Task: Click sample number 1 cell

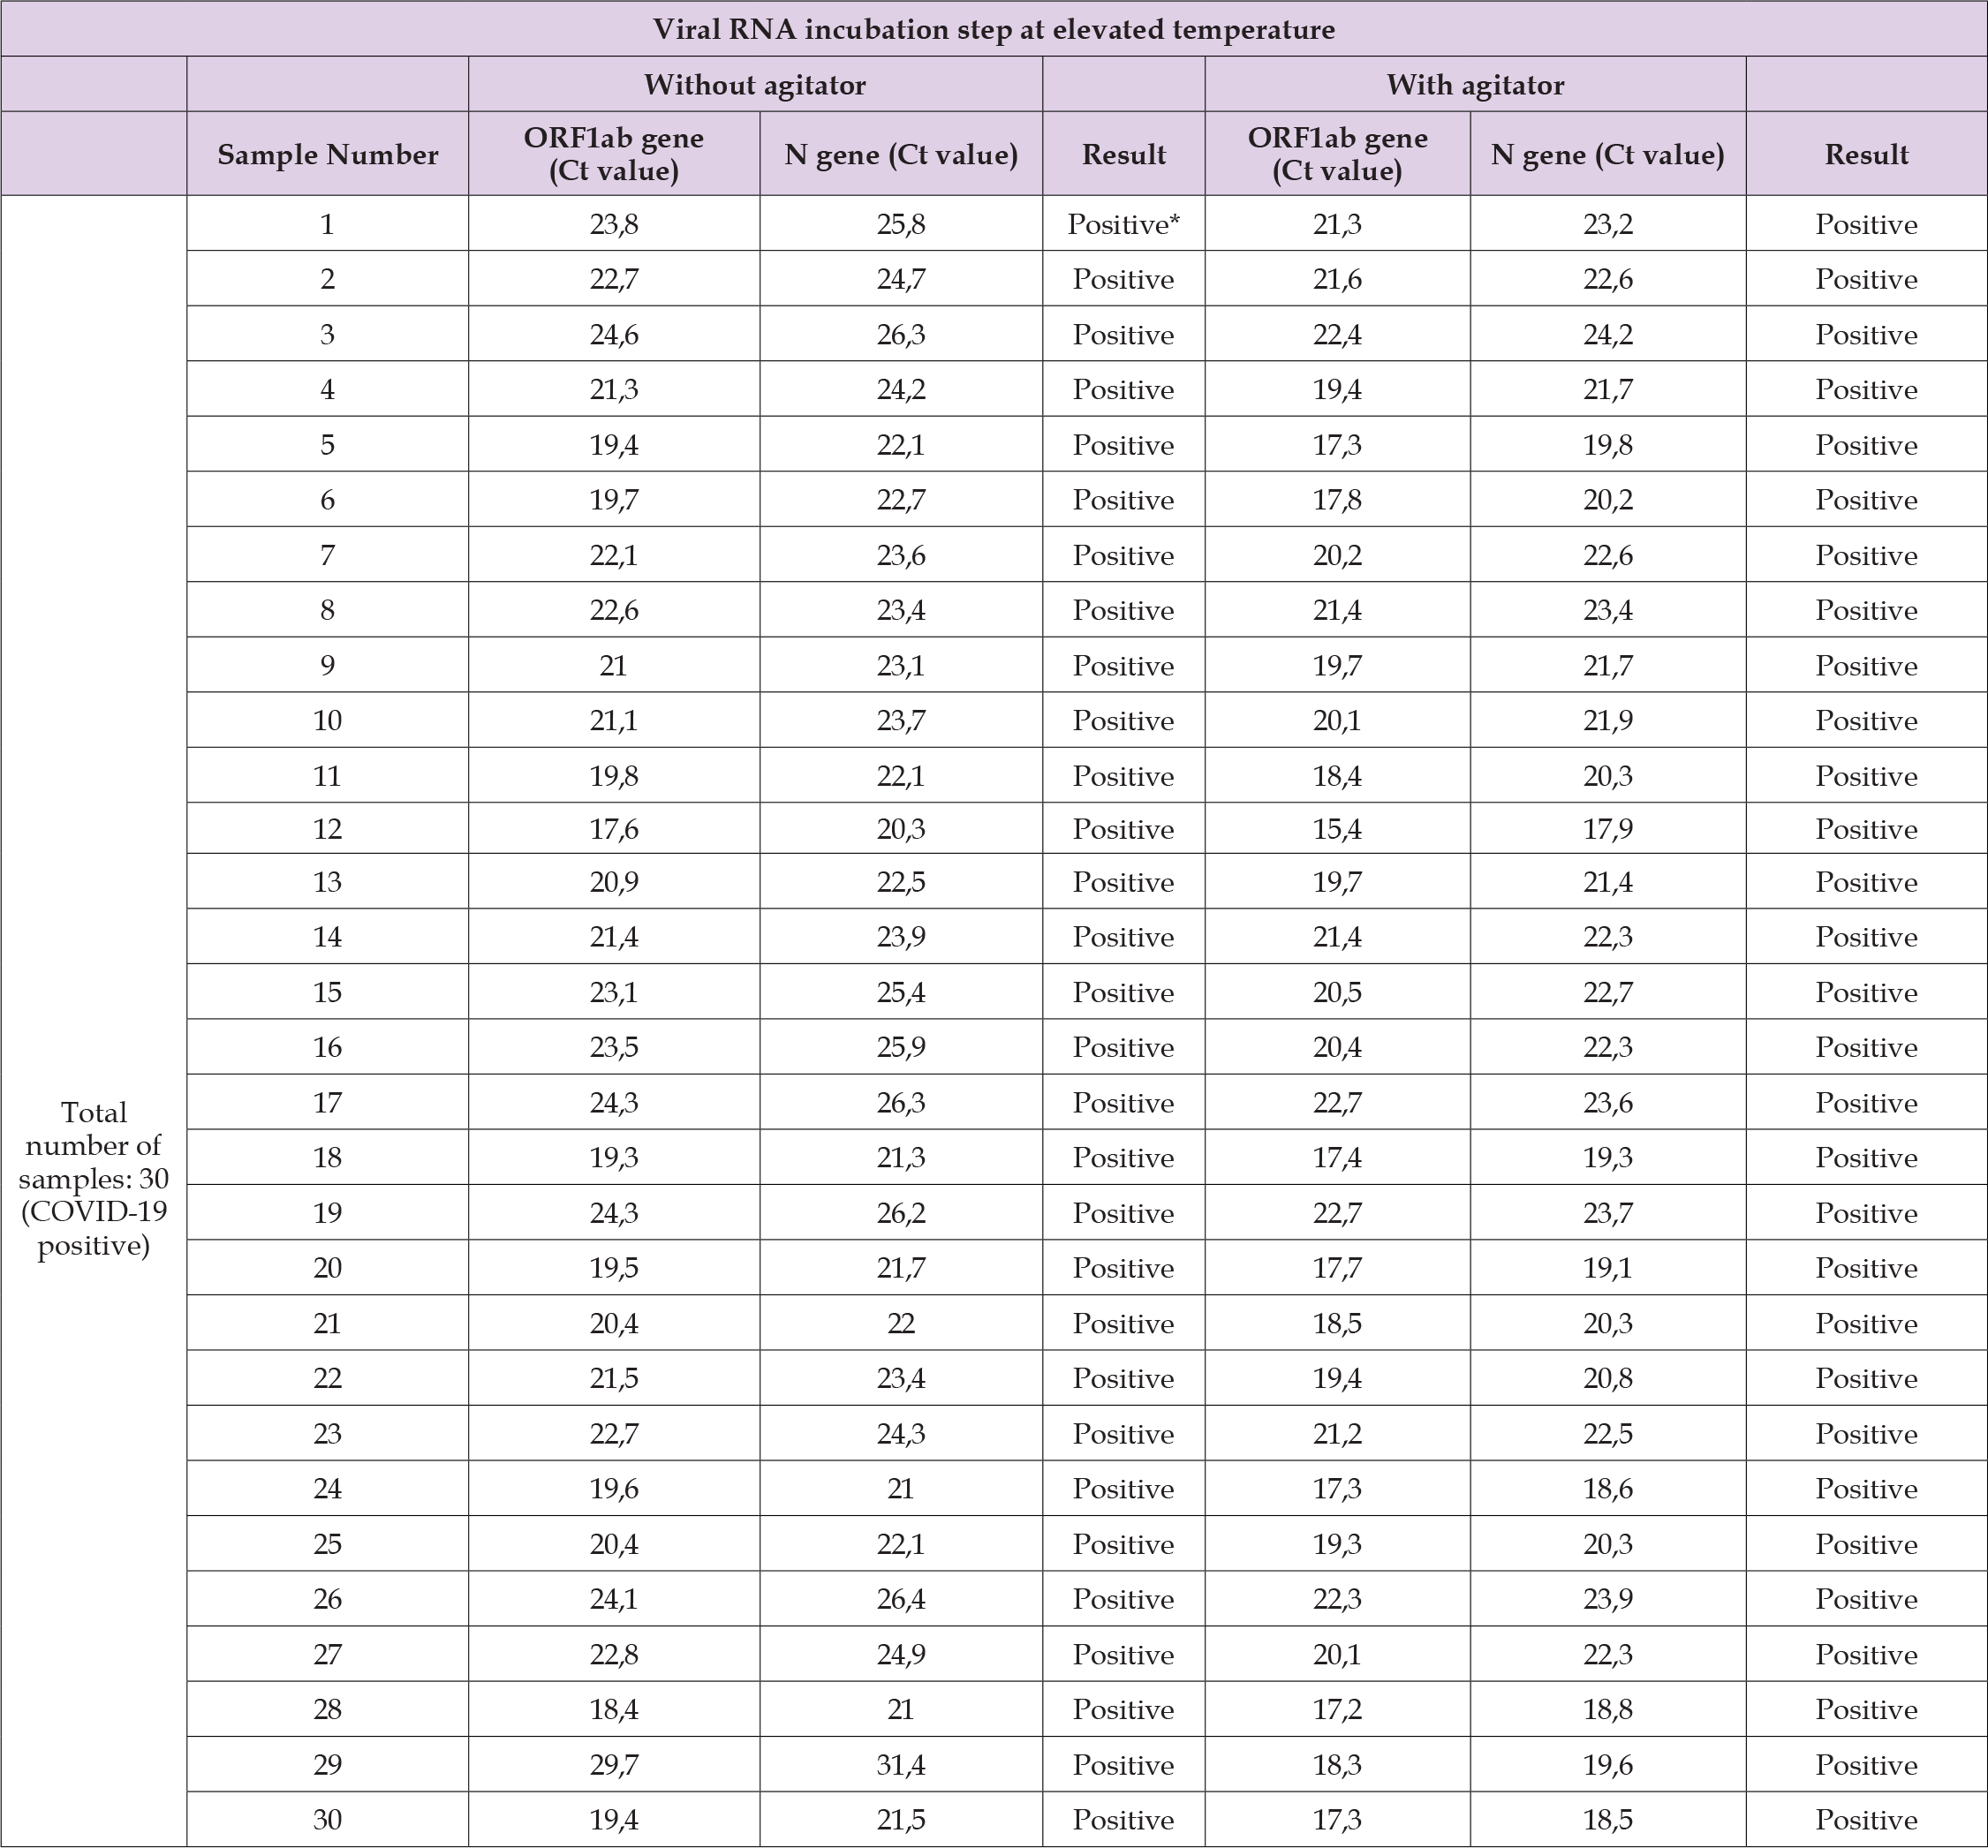Action: 327,225
